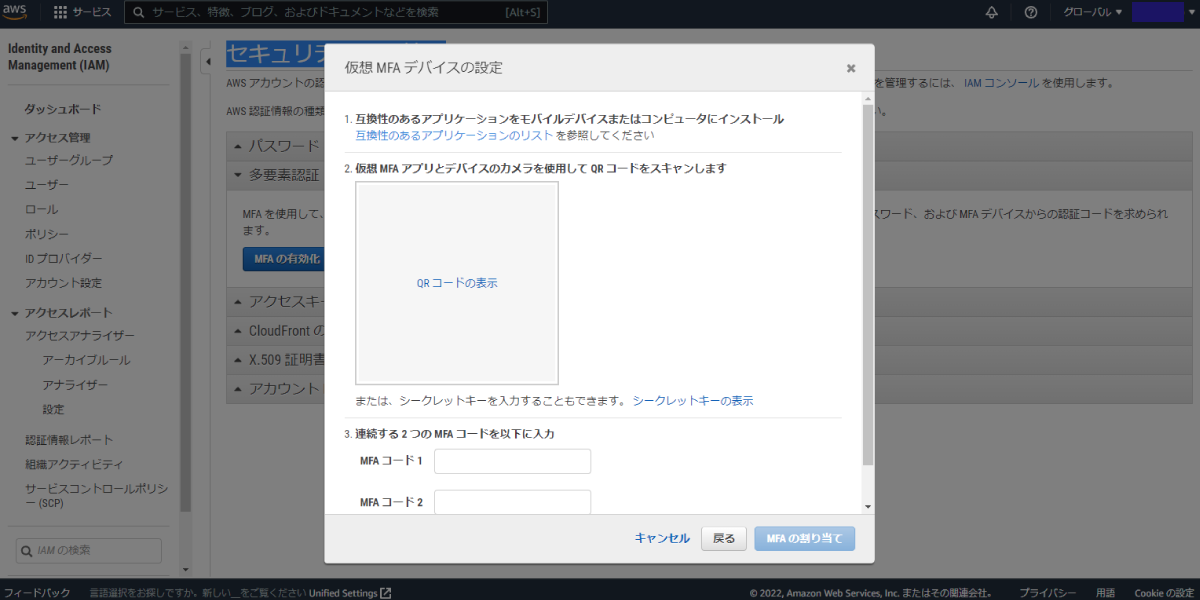Click the dialog scrollbar down arrow
This screenshot has width=1200, height=600.
coord(867,507)
